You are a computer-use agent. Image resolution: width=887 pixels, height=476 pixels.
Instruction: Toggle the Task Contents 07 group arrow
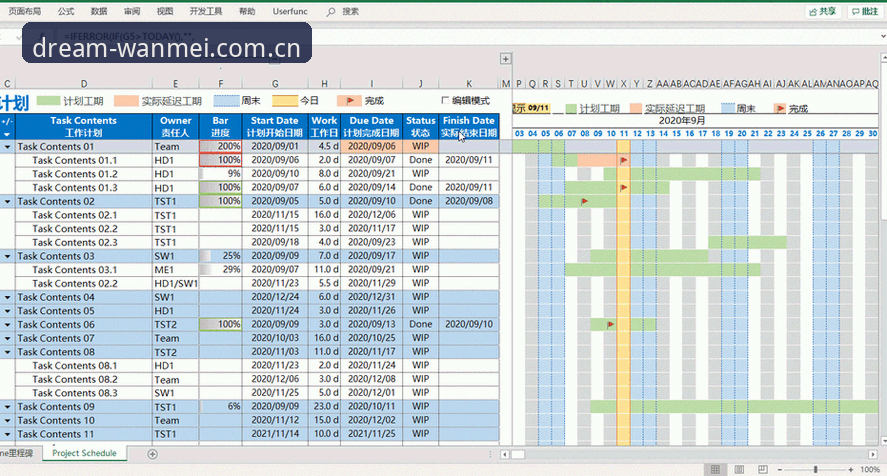pyautogui.click(x=7, y=338)
